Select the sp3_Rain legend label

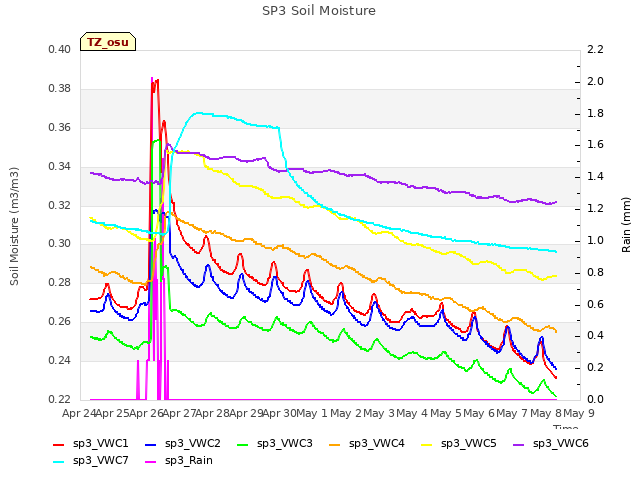point(189,461)
